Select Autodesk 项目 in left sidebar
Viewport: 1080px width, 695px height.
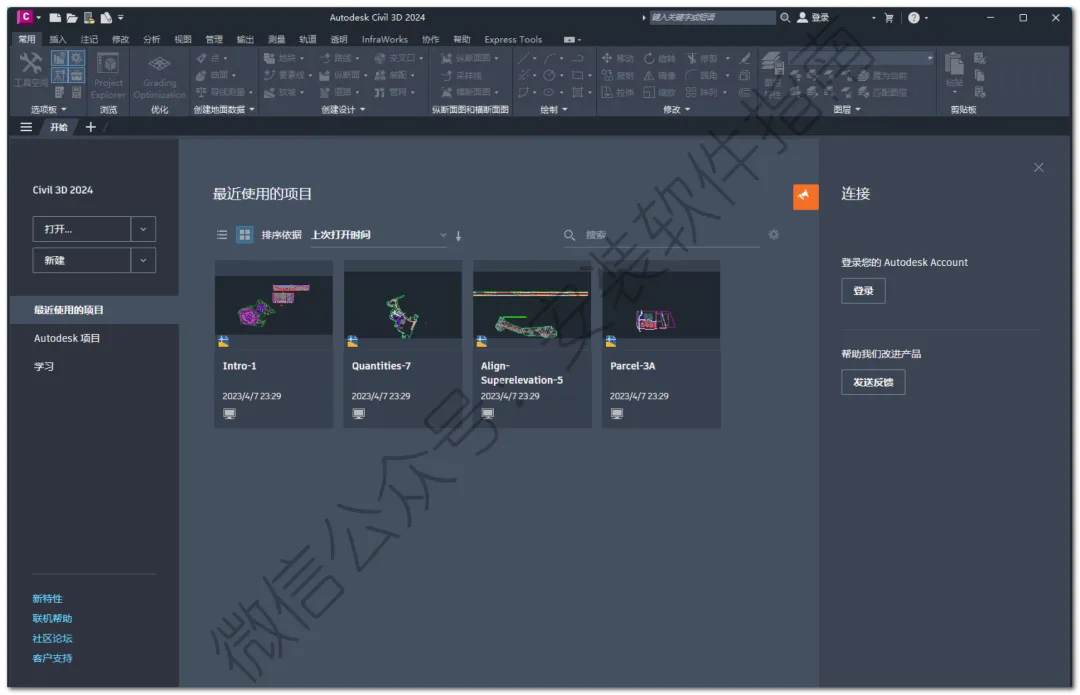tap(67, 338)
